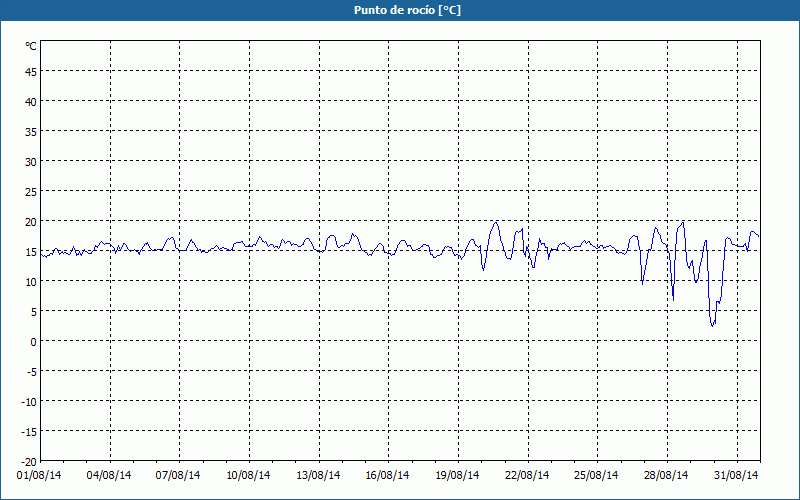Click the date label 07/08/14

[x=178, y=475]
